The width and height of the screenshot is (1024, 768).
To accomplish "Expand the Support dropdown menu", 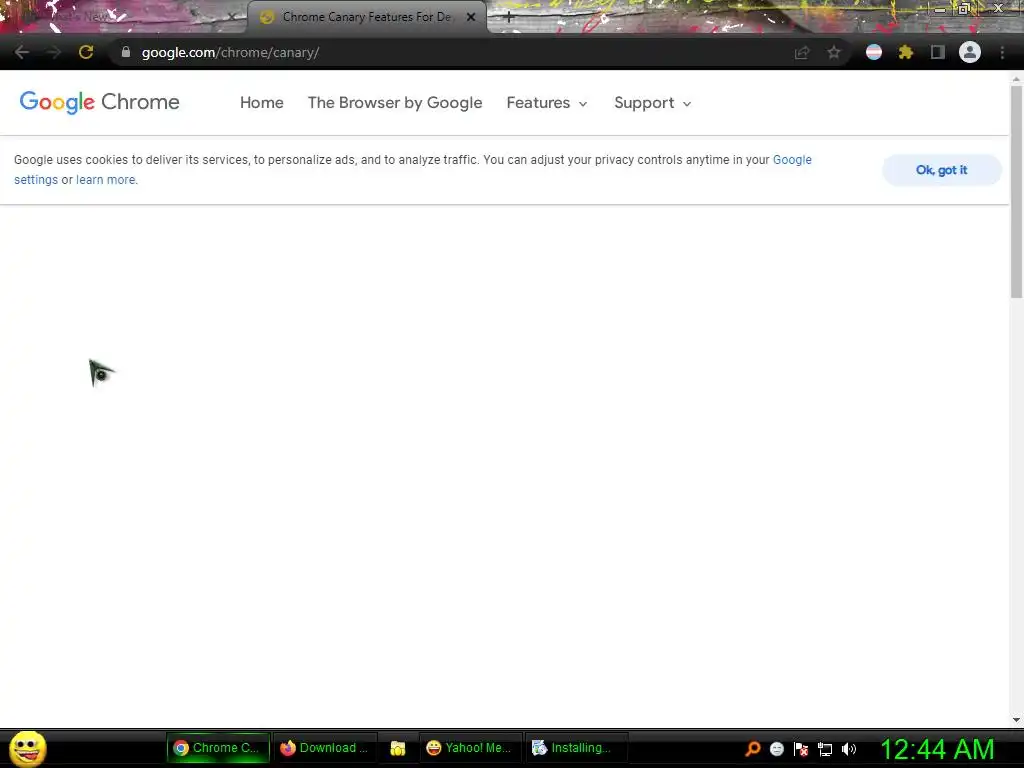I will coord(652,103).
